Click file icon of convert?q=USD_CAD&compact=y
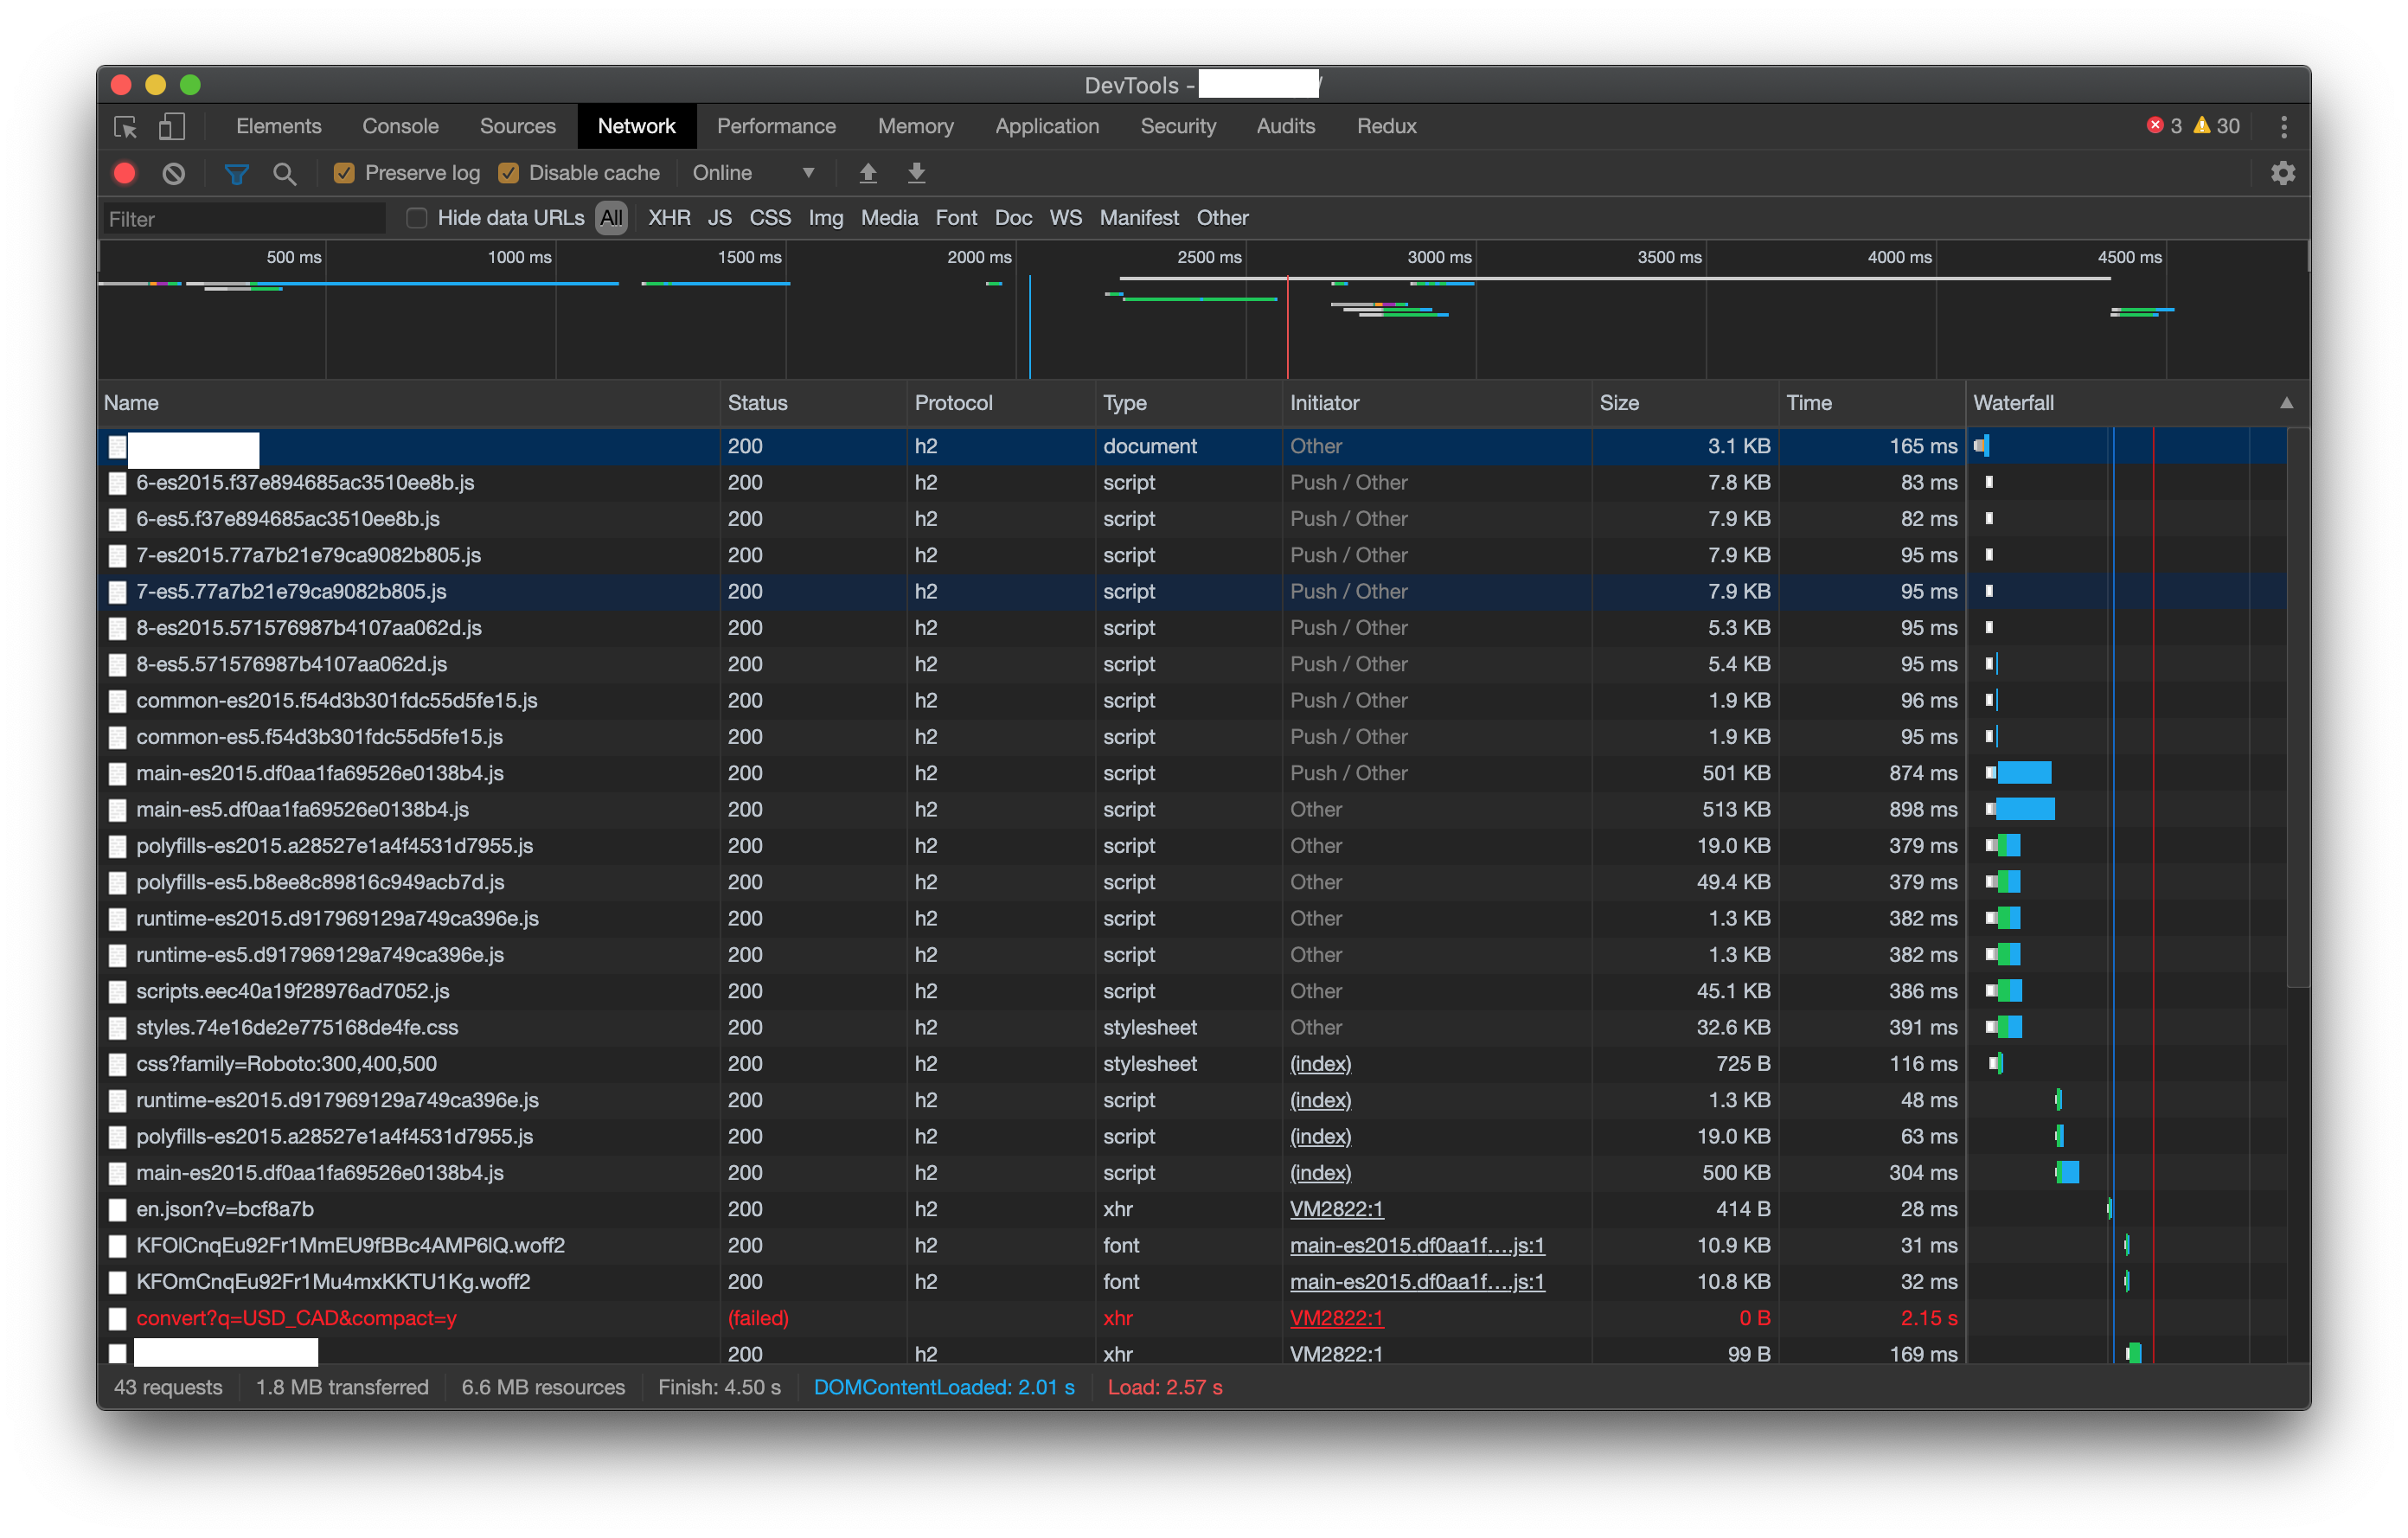This screenshot has width=2408, height=1538. point(118,1319)
